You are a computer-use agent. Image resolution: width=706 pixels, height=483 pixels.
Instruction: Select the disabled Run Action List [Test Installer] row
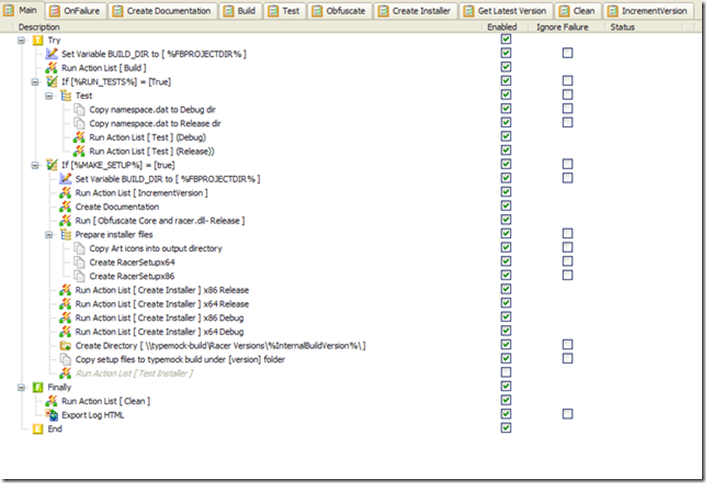[134, 374]
